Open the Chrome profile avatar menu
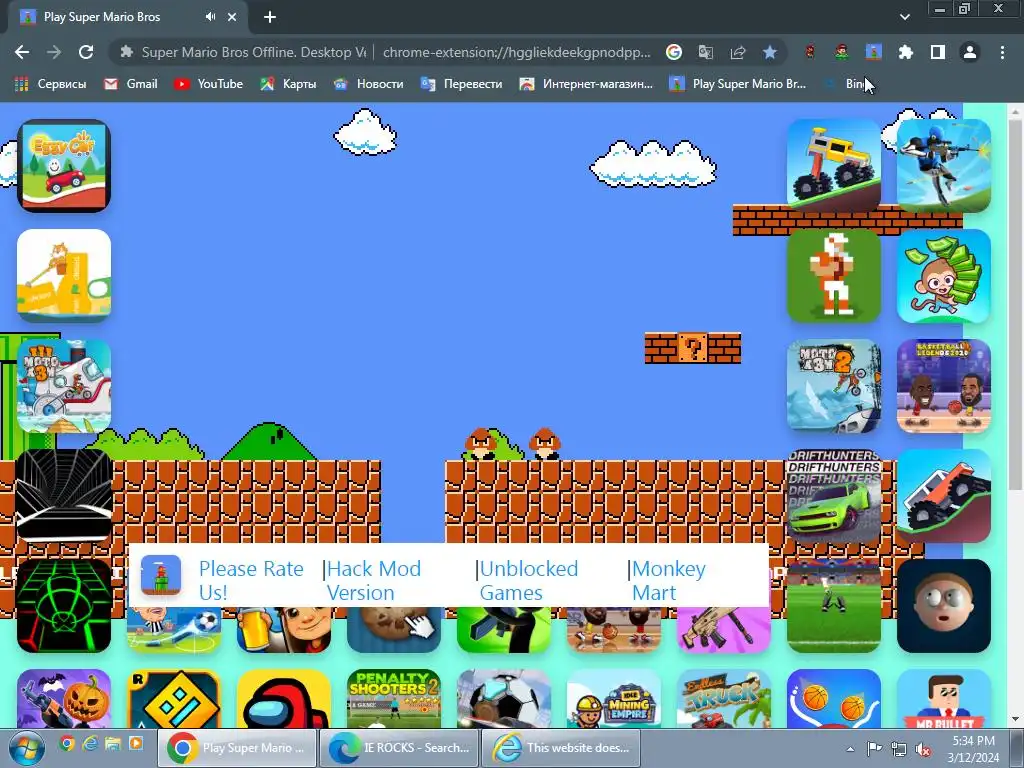The width and height of the screenshot is (1024, 768). pos(970,52)
